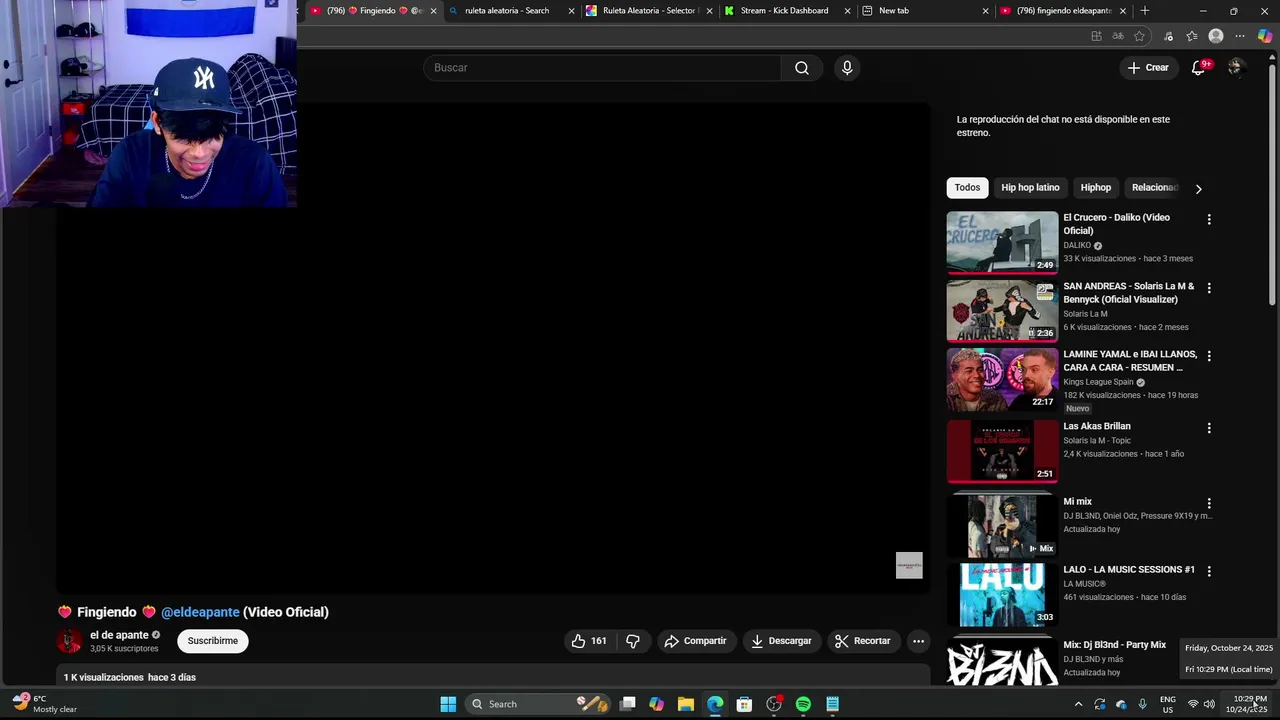
Task: Close the Kick Dashboard tab
Action: pos(847,11)
